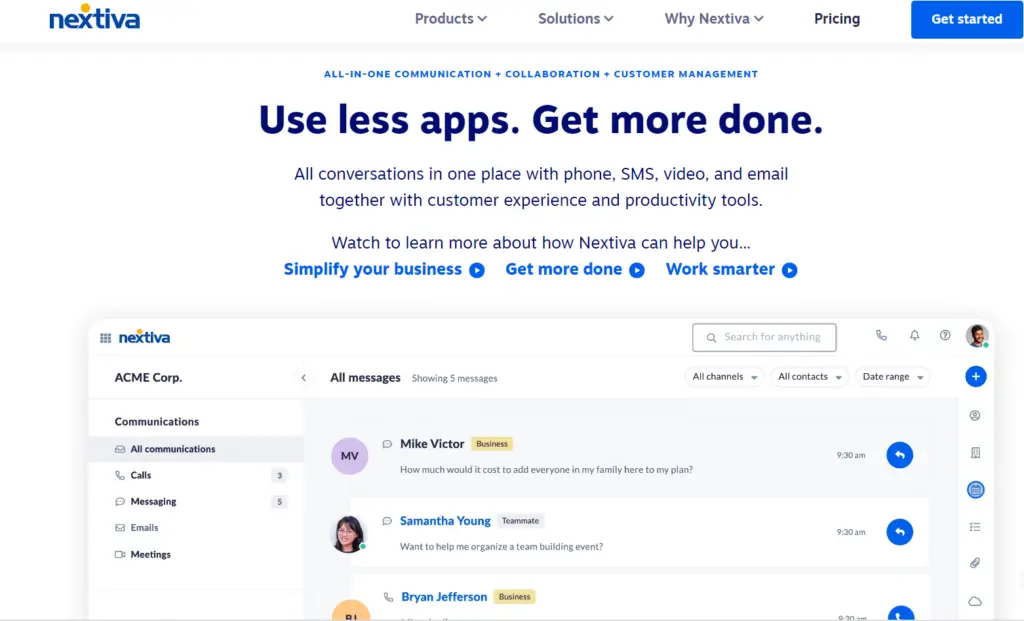
Task: Go to the Pricing page
Action: pos(837,19)
